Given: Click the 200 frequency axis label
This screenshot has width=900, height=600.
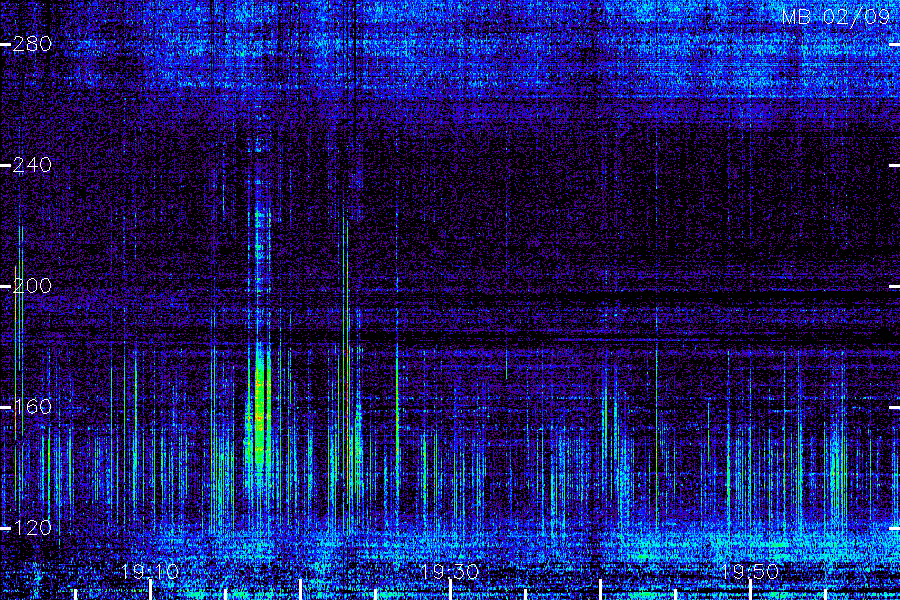Looking at the screenshot, I should pos(32,286).
